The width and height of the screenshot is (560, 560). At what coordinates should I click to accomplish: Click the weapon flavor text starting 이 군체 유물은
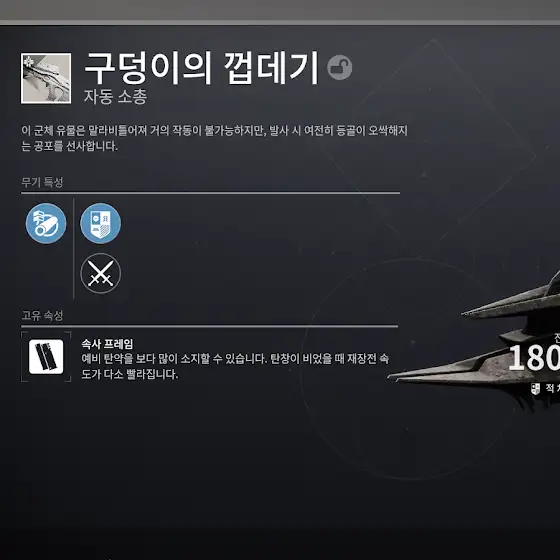[214, 138]
